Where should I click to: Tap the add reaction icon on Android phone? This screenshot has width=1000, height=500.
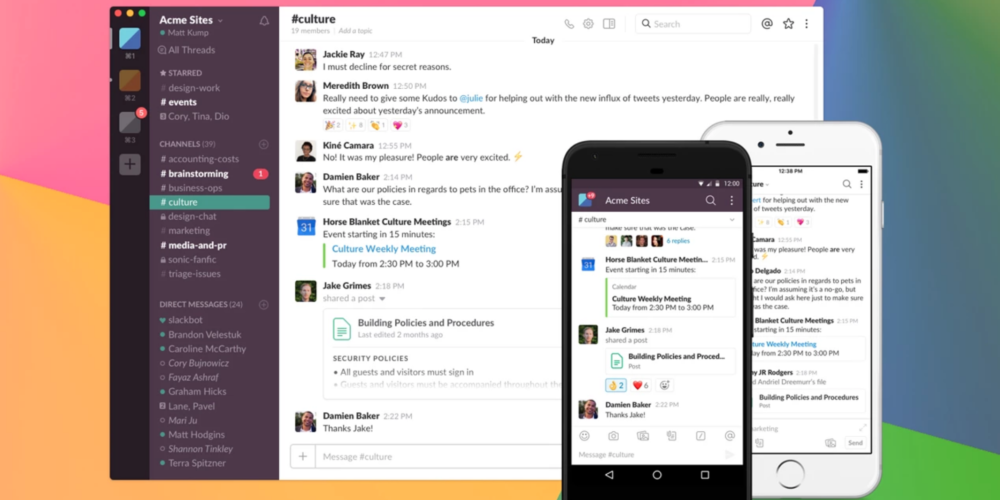(x=664, y=385)
